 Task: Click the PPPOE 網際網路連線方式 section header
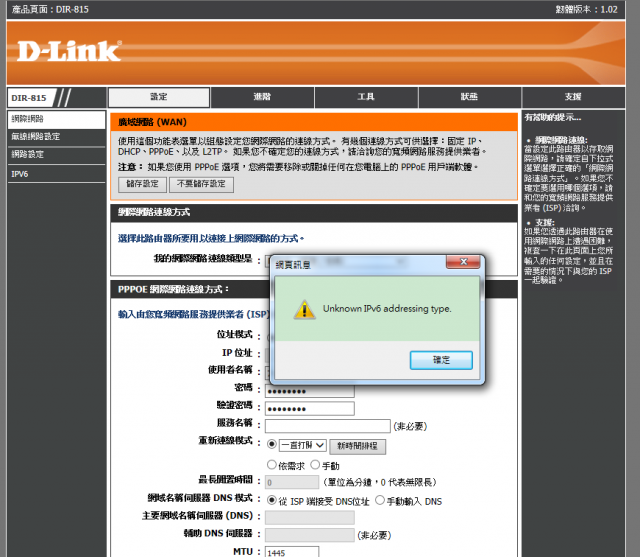[x=173, y=289]
